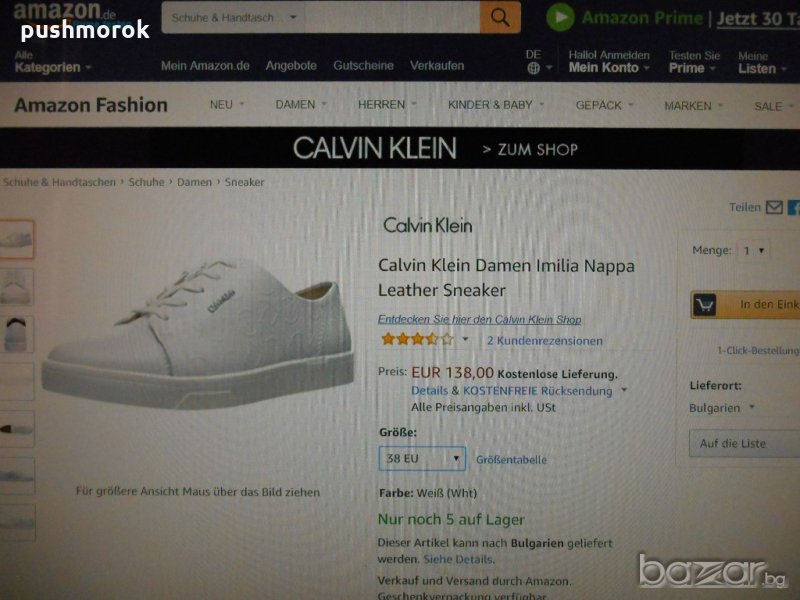Select the third shoe thumbnail (heel view)
Viewport: 800px width, 600px height.
click(x=16, y=334)
